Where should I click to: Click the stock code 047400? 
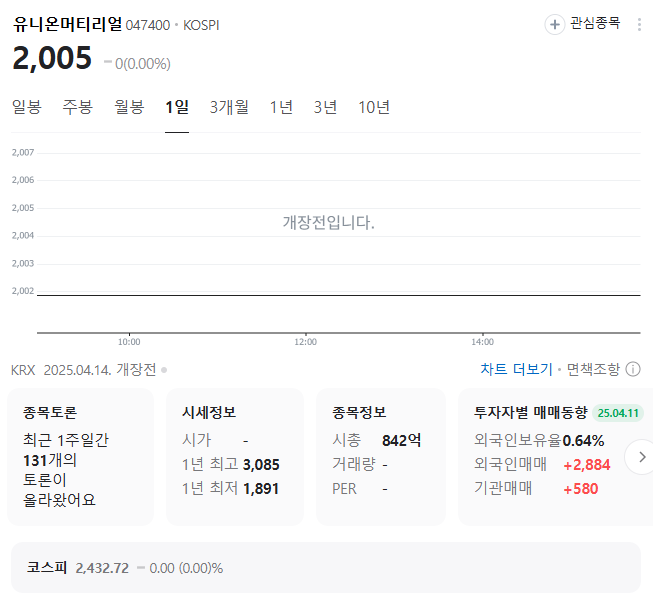[148, 25]
